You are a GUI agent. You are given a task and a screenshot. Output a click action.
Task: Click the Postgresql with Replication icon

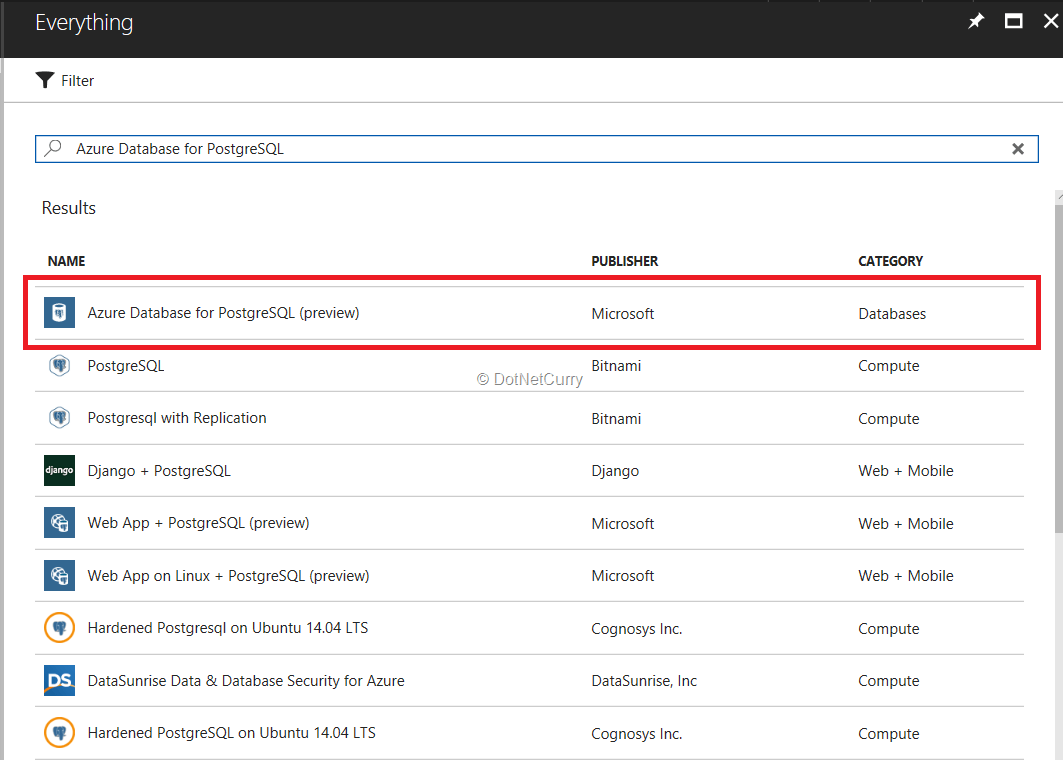tap(60, 418)
